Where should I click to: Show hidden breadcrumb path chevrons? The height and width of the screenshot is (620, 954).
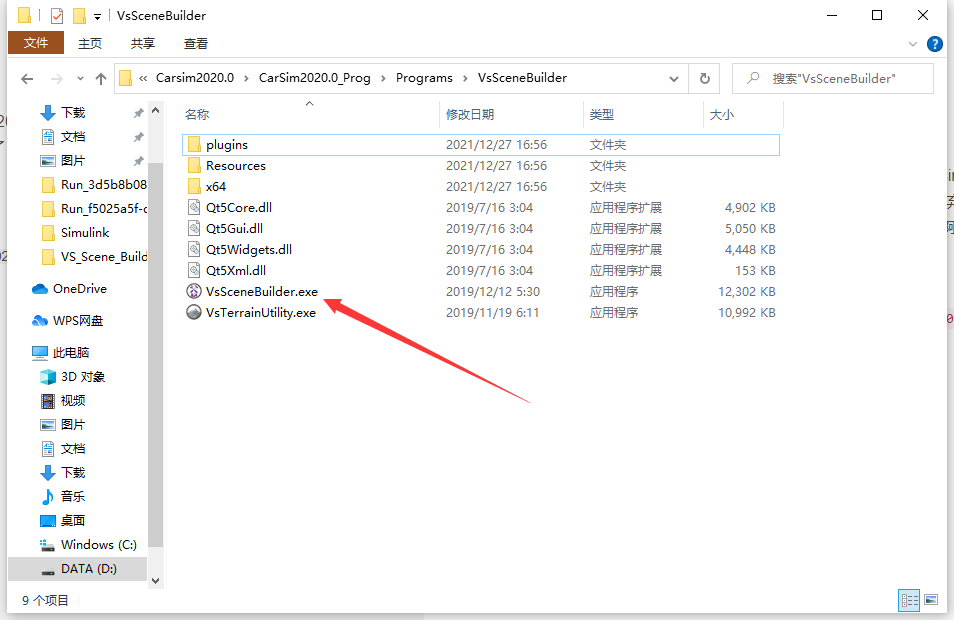143,78
